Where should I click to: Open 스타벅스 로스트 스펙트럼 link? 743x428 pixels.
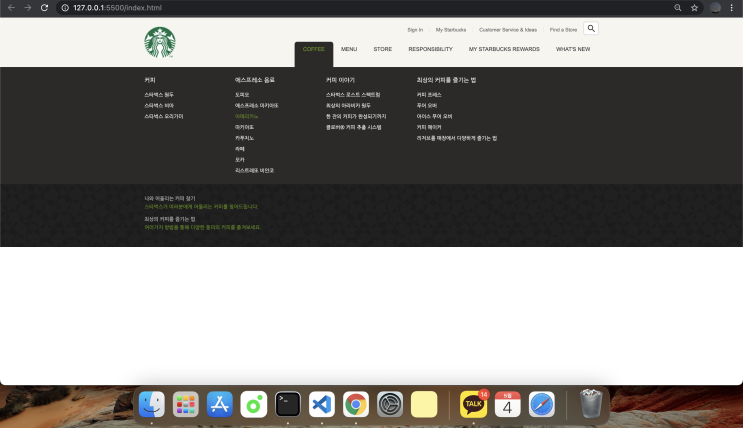point(353,95)
